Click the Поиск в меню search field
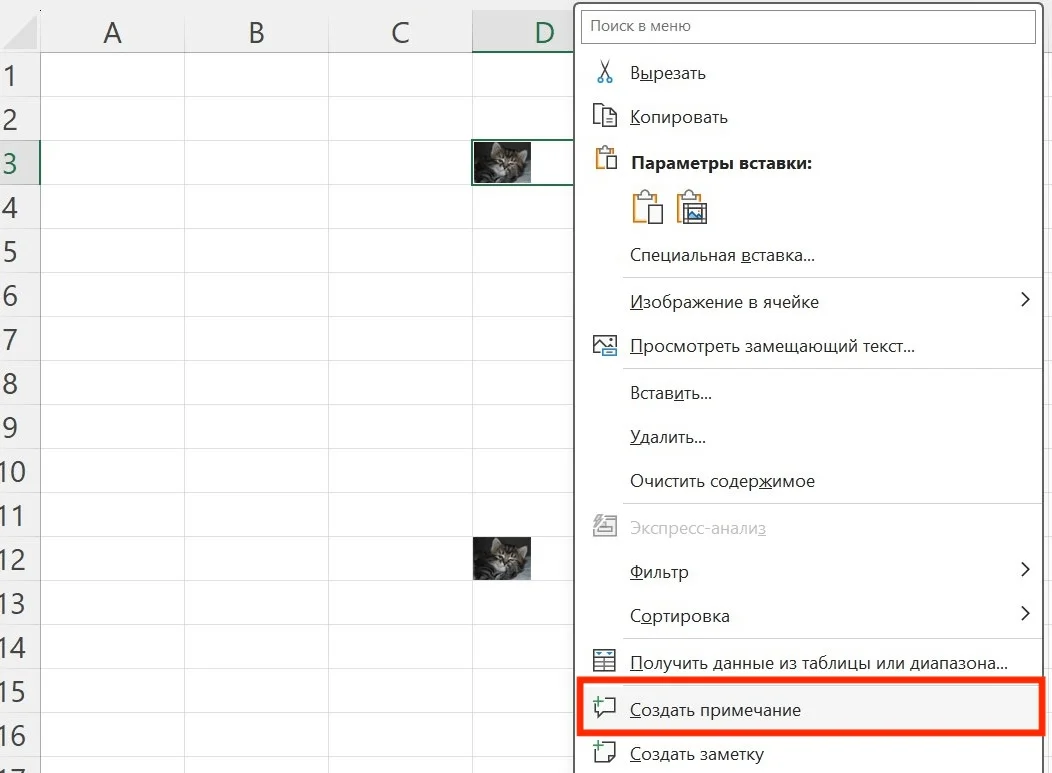The height and width of the screenshot is (773, 1052). 808,26
